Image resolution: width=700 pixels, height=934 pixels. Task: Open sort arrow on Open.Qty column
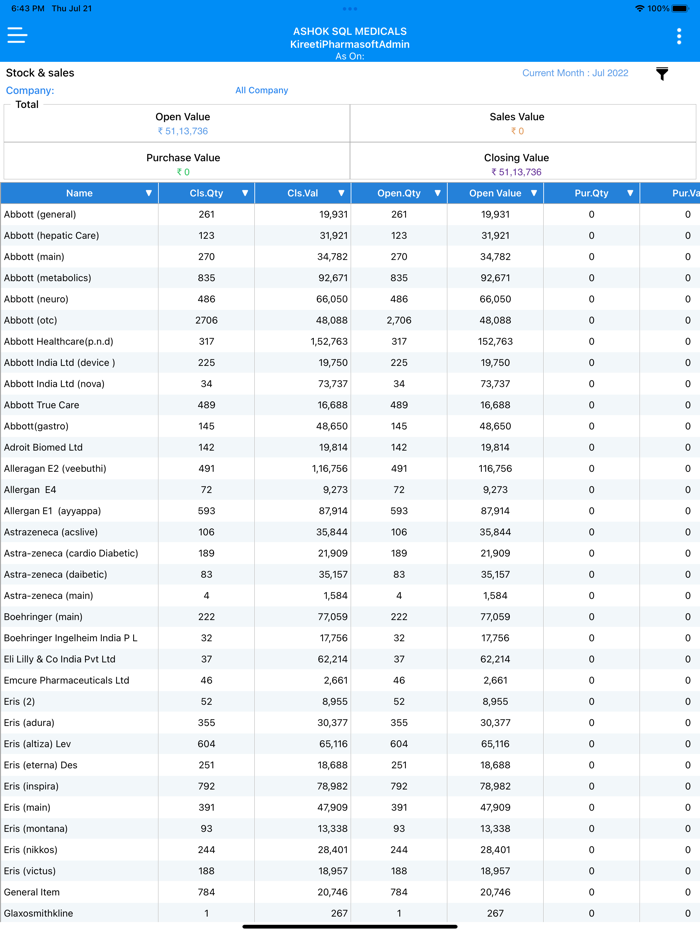pos(437,193)
